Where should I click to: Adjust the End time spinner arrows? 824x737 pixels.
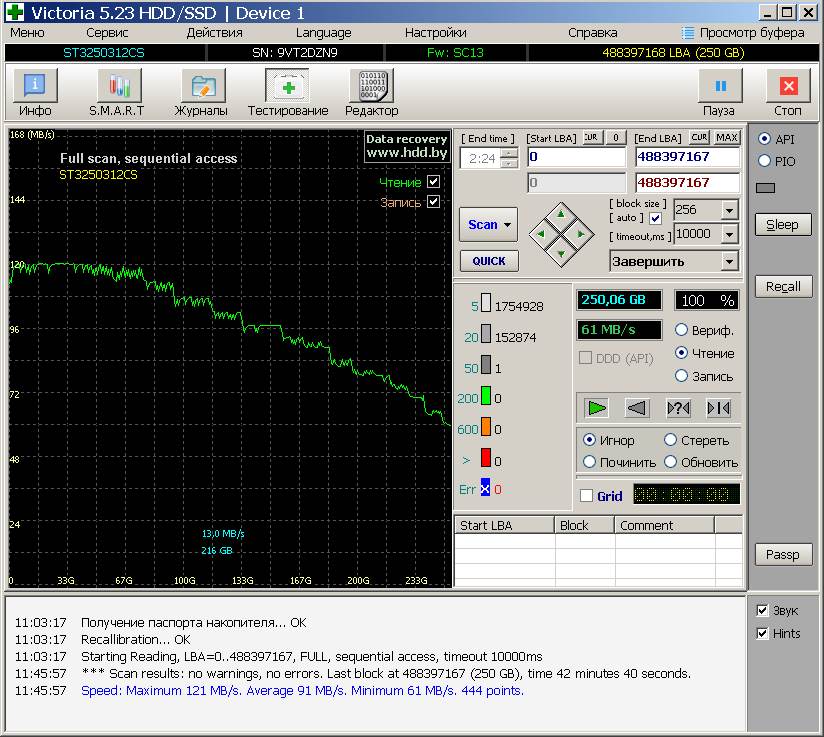(x=509, y=158)
